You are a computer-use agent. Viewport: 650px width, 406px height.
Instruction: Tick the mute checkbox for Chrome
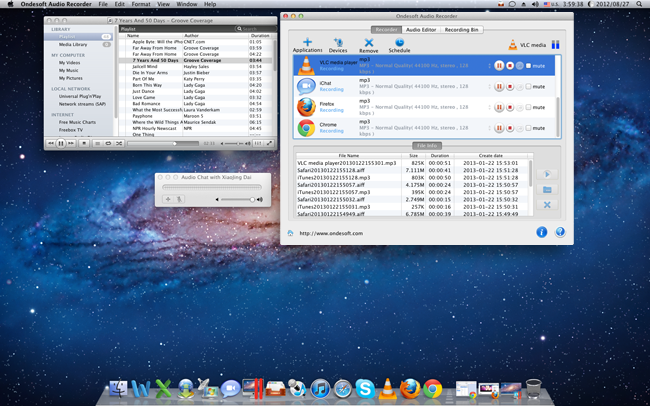(528, 130)
